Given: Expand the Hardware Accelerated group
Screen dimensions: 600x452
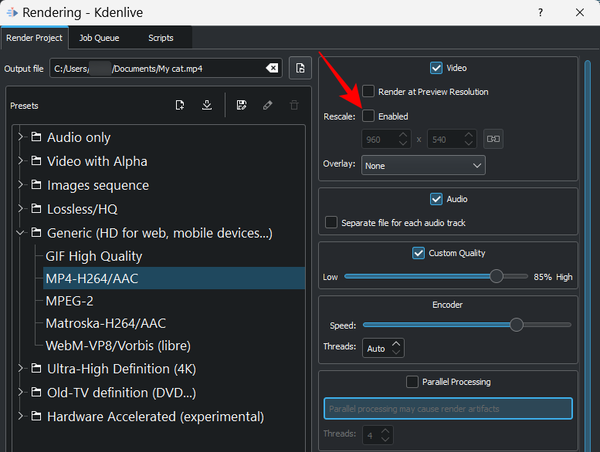Looking at the screenshot, I should 20,416.
